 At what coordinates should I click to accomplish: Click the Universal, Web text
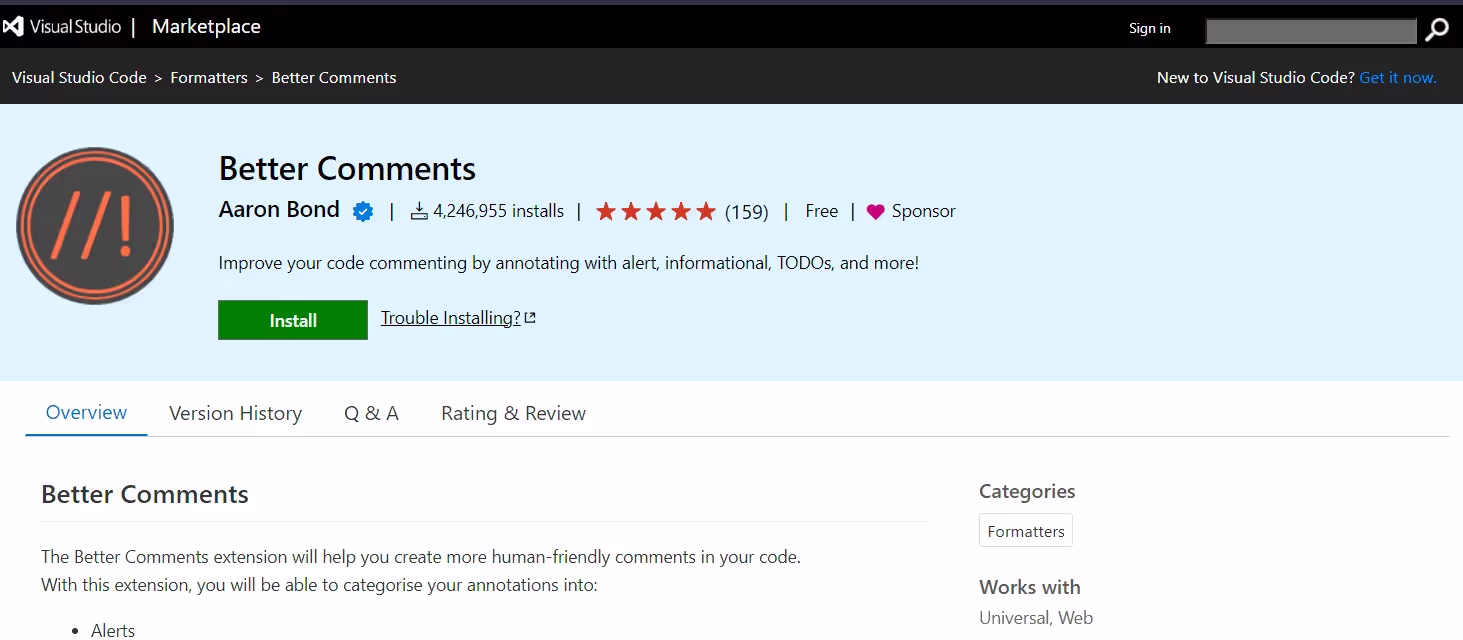[1036, 618]
